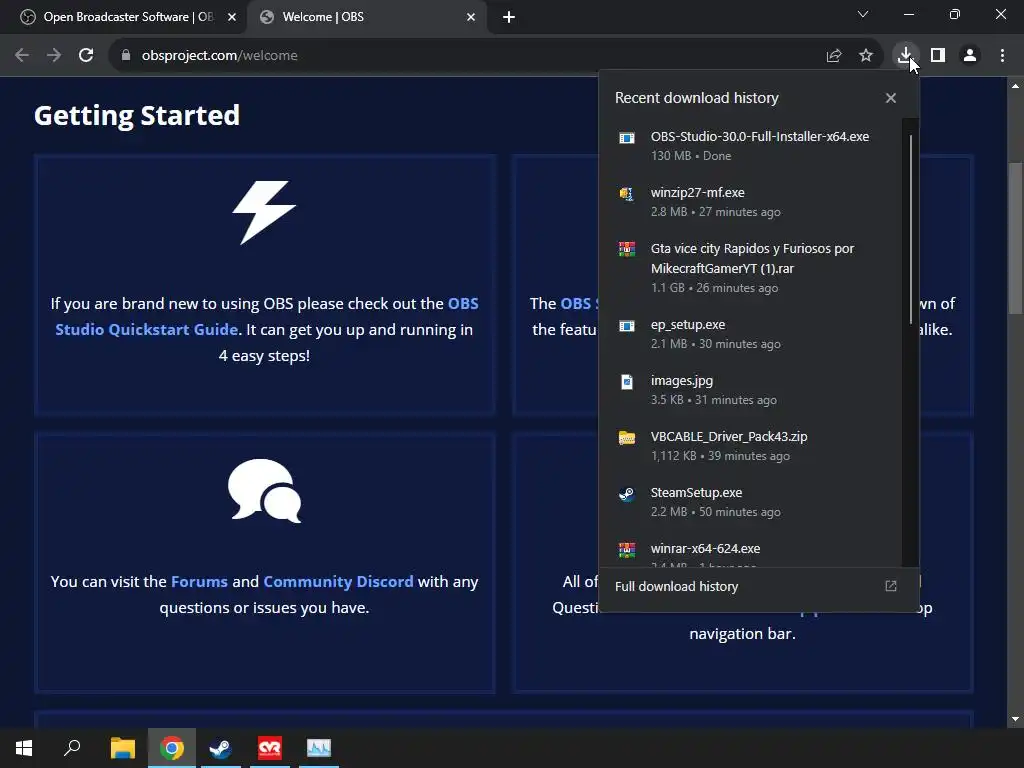Click the OBS-Studio installer file icon

coord(626,137)
